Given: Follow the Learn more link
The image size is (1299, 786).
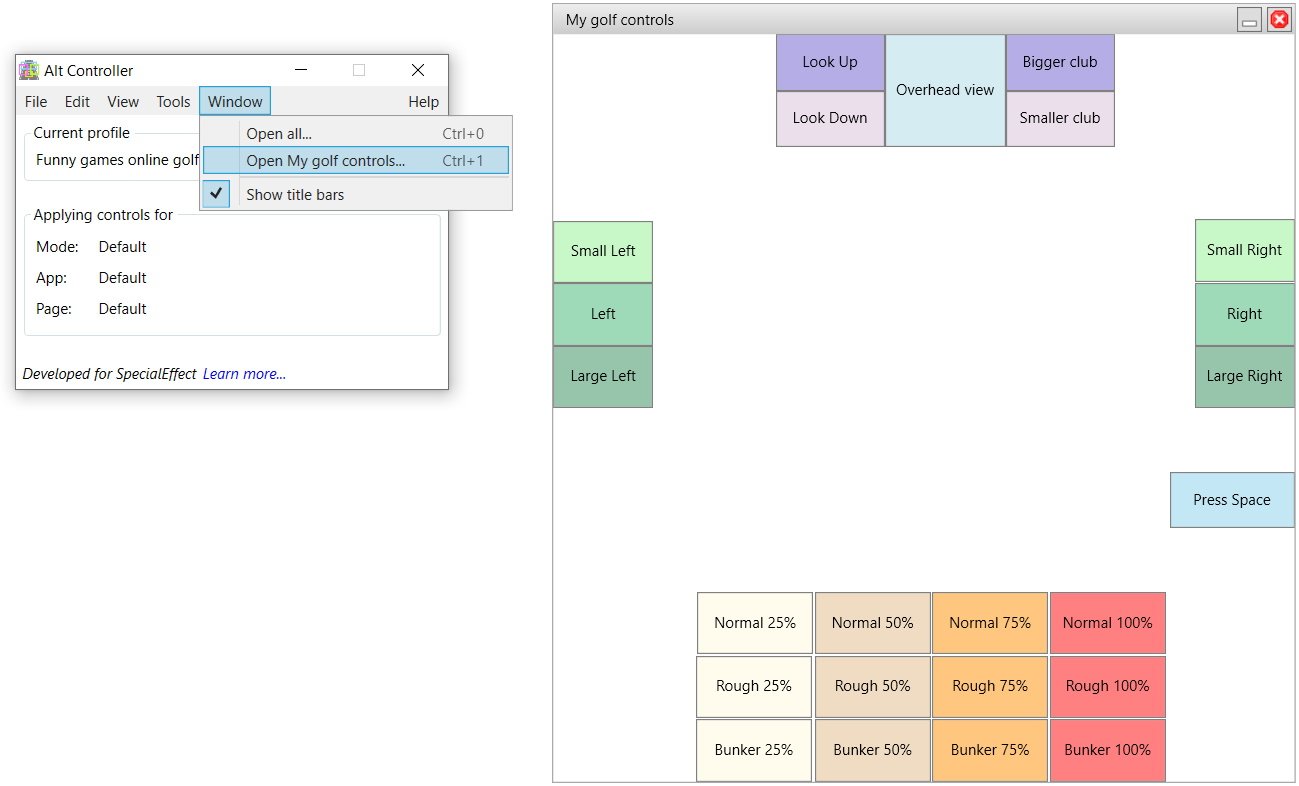Looking at the screenshot, I should [x=243, y=373].
